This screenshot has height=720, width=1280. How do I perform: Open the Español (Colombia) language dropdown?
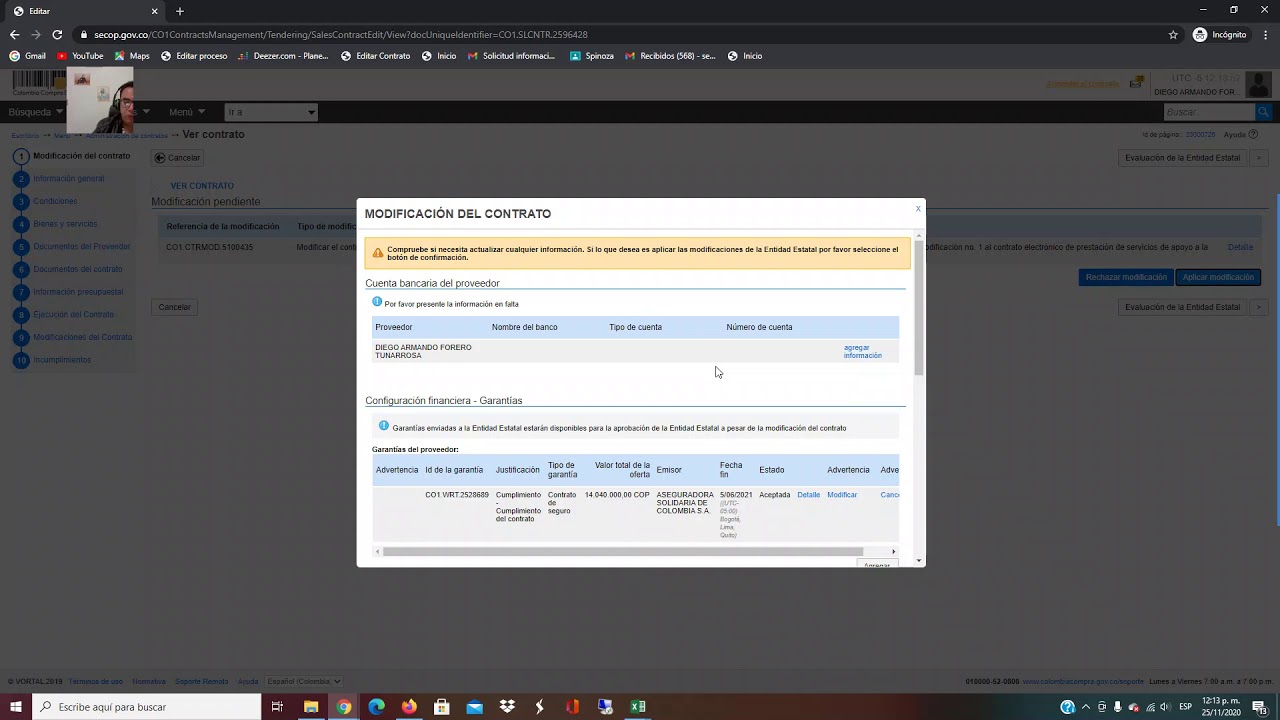304,681
